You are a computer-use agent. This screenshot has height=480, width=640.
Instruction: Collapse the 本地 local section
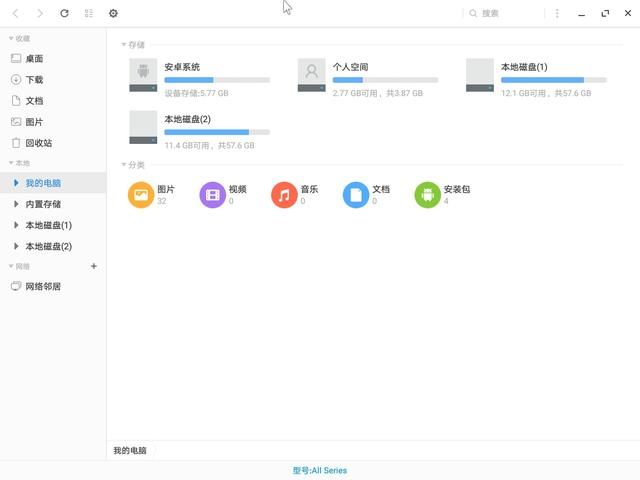pos(11,163)
